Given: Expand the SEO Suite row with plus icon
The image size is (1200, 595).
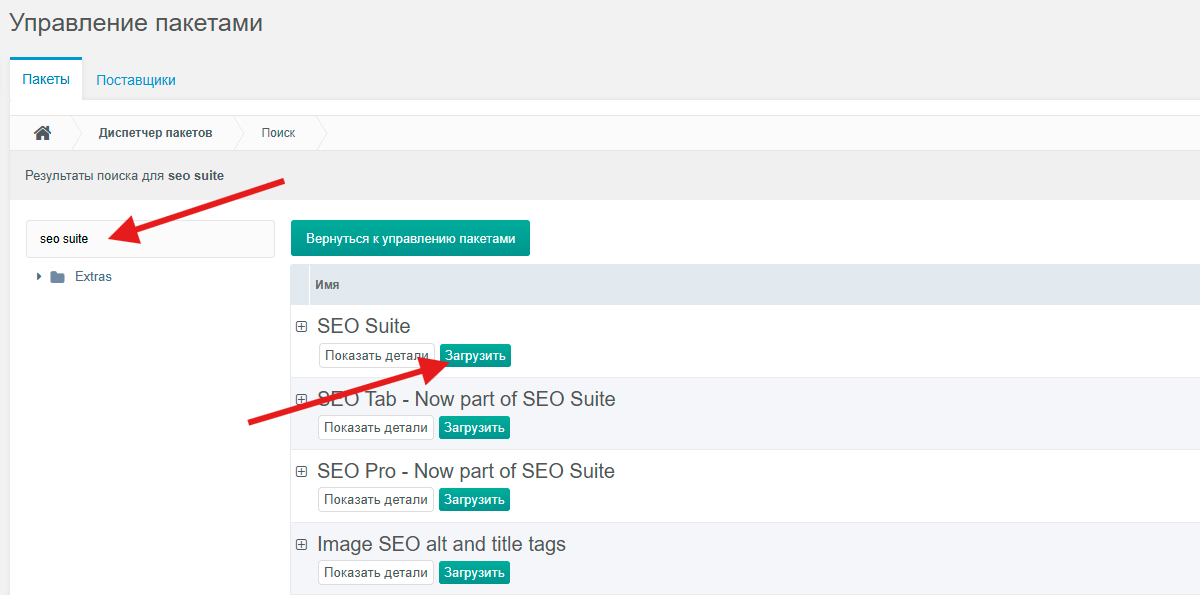Looking at the screenshot, I should [301, 326].
